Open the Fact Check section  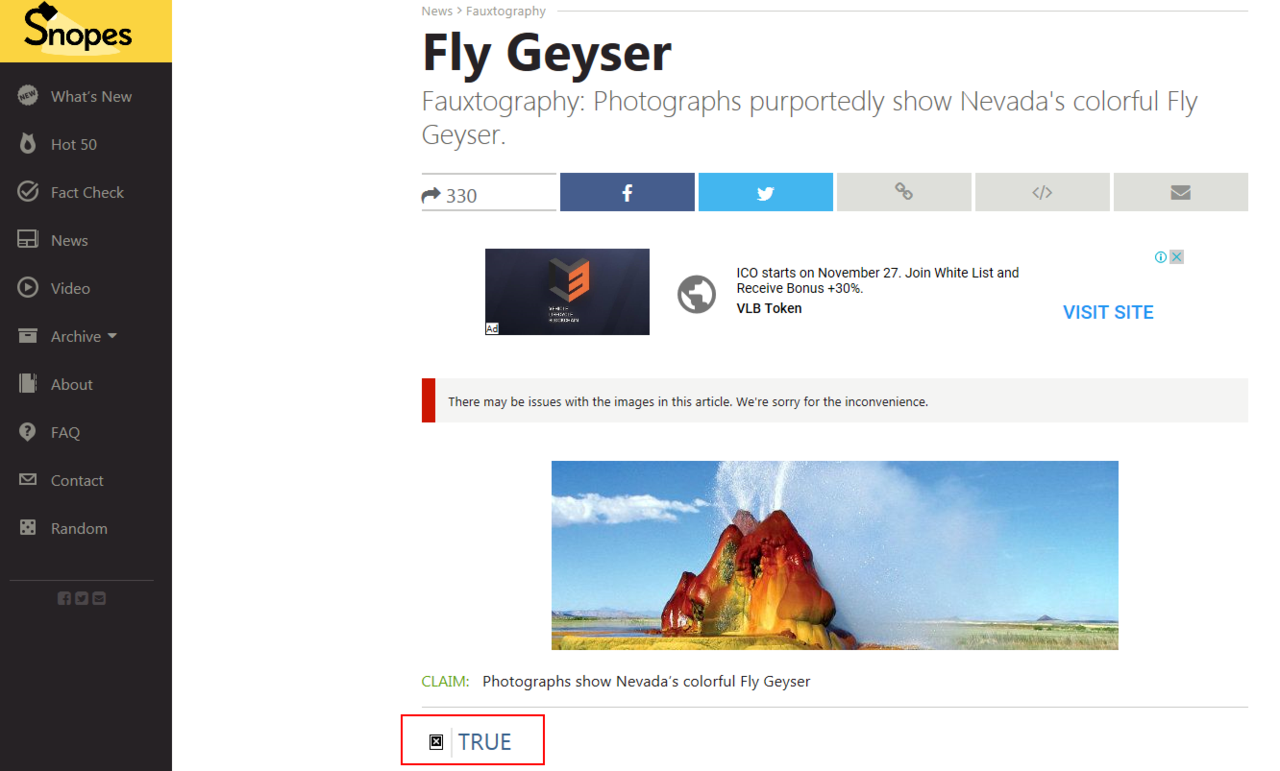85,192
